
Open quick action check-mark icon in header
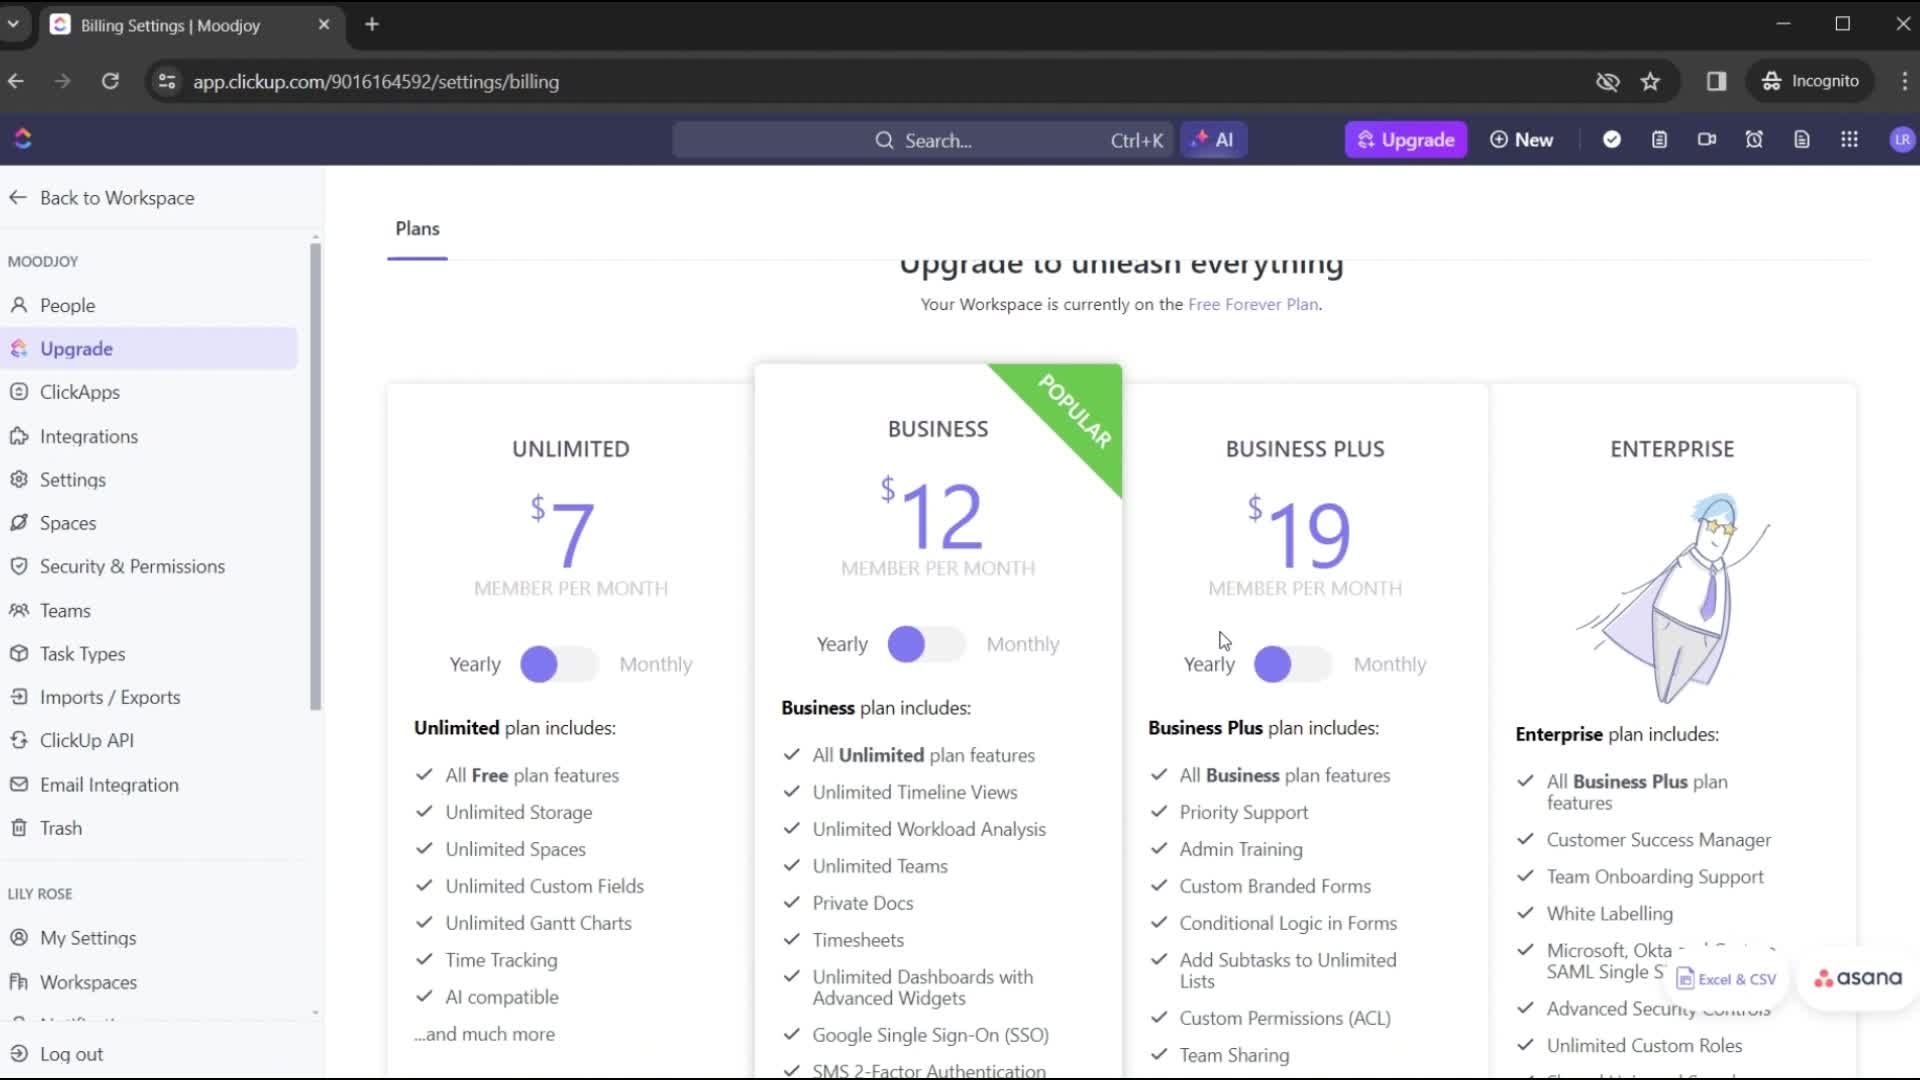(x=1611, y=140)
